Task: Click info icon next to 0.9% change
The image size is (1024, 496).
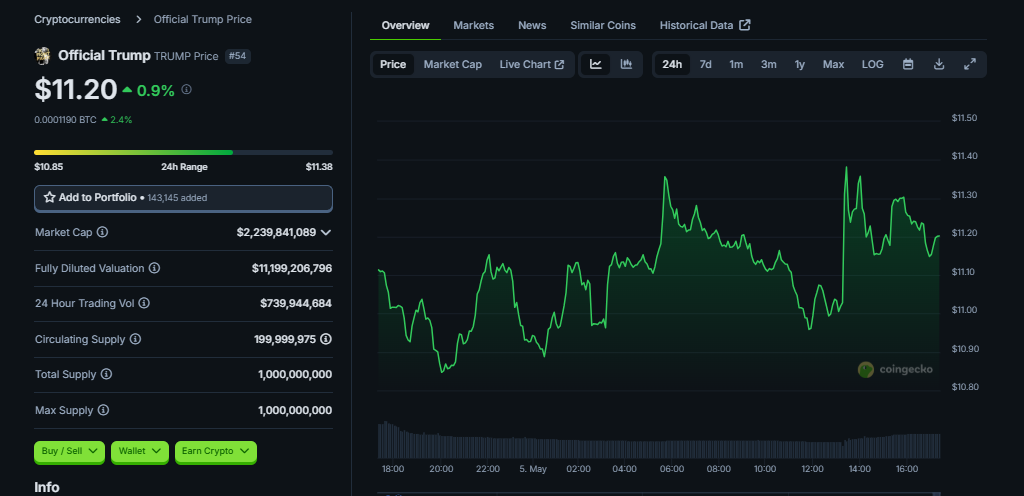Action: 186,89
